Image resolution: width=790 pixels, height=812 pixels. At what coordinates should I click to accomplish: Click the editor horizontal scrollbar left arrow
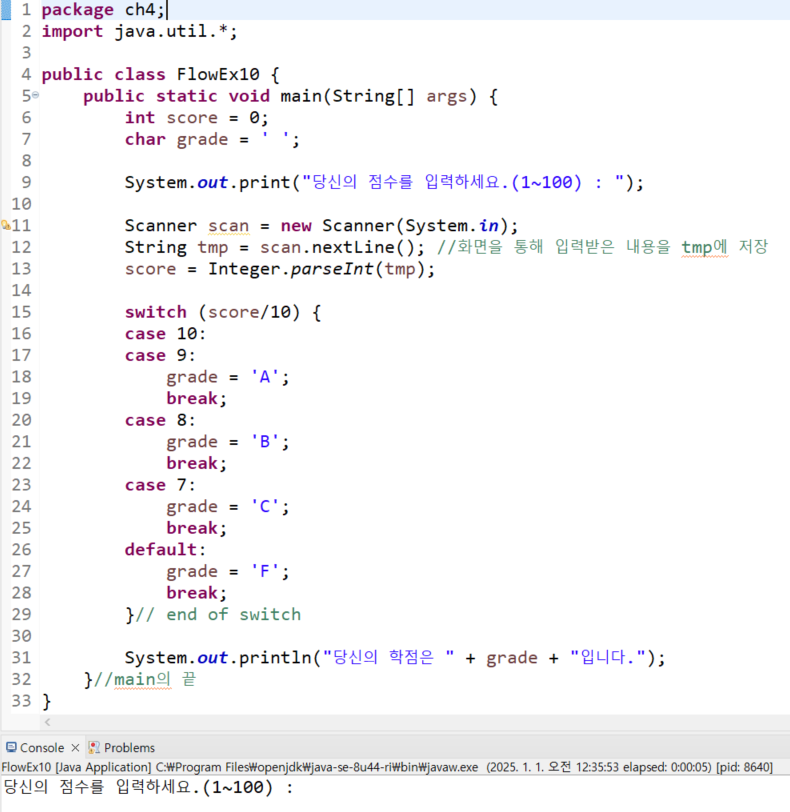[47, 722]
